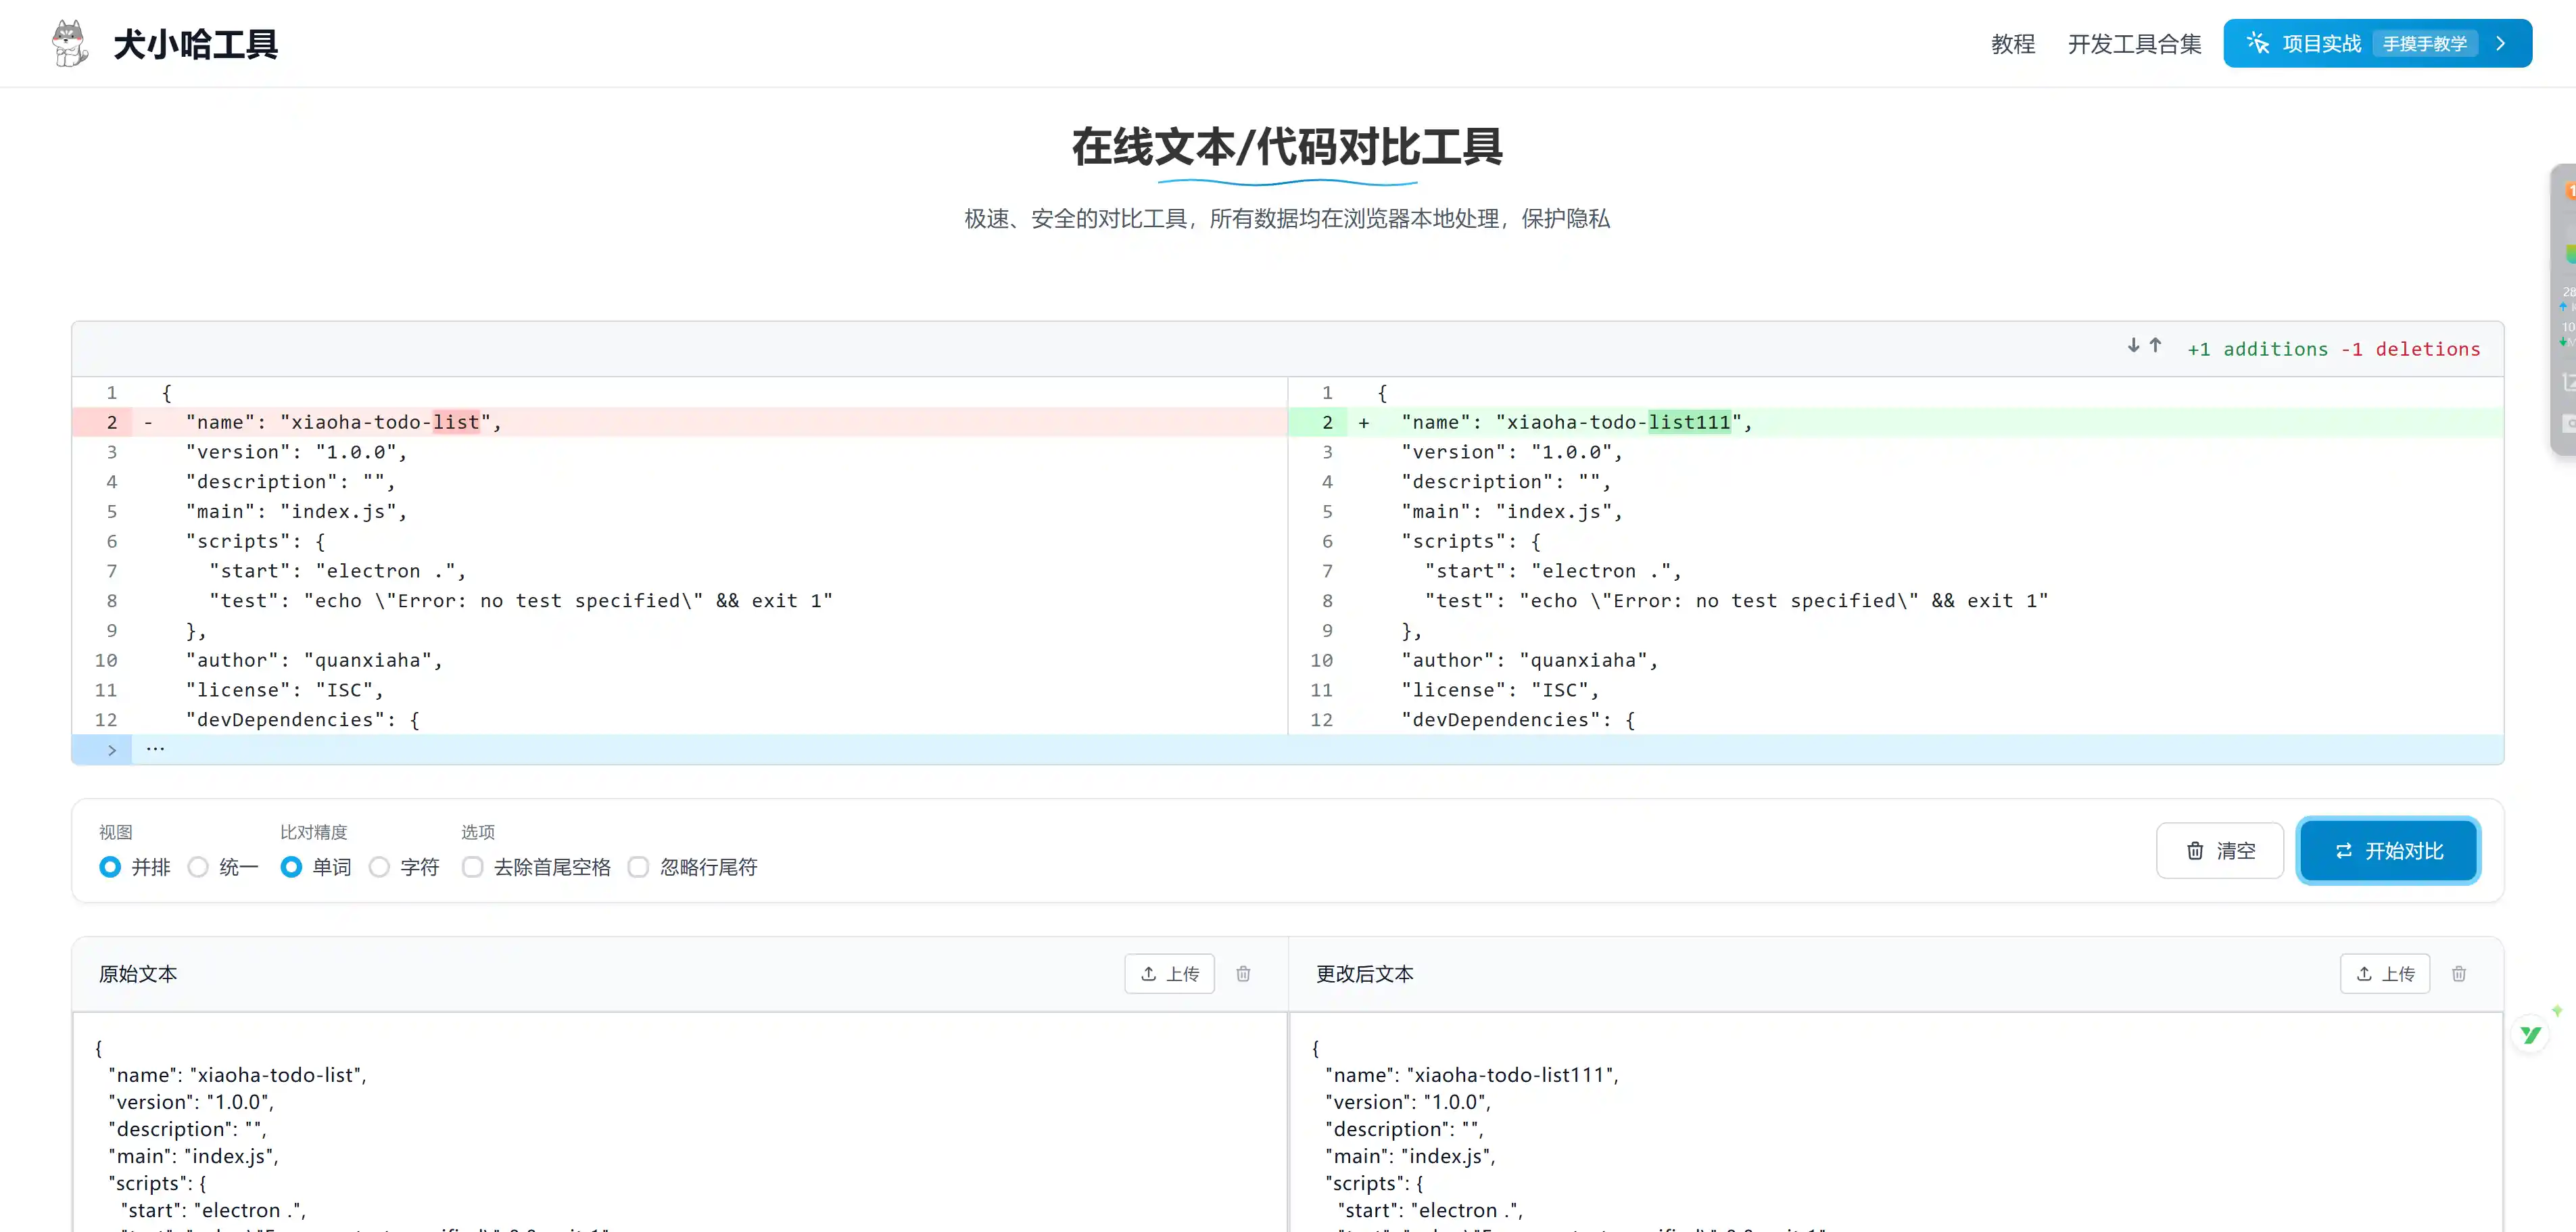
Task: Click the green Y floating assistant icon
Action: coord(2530,1035)
